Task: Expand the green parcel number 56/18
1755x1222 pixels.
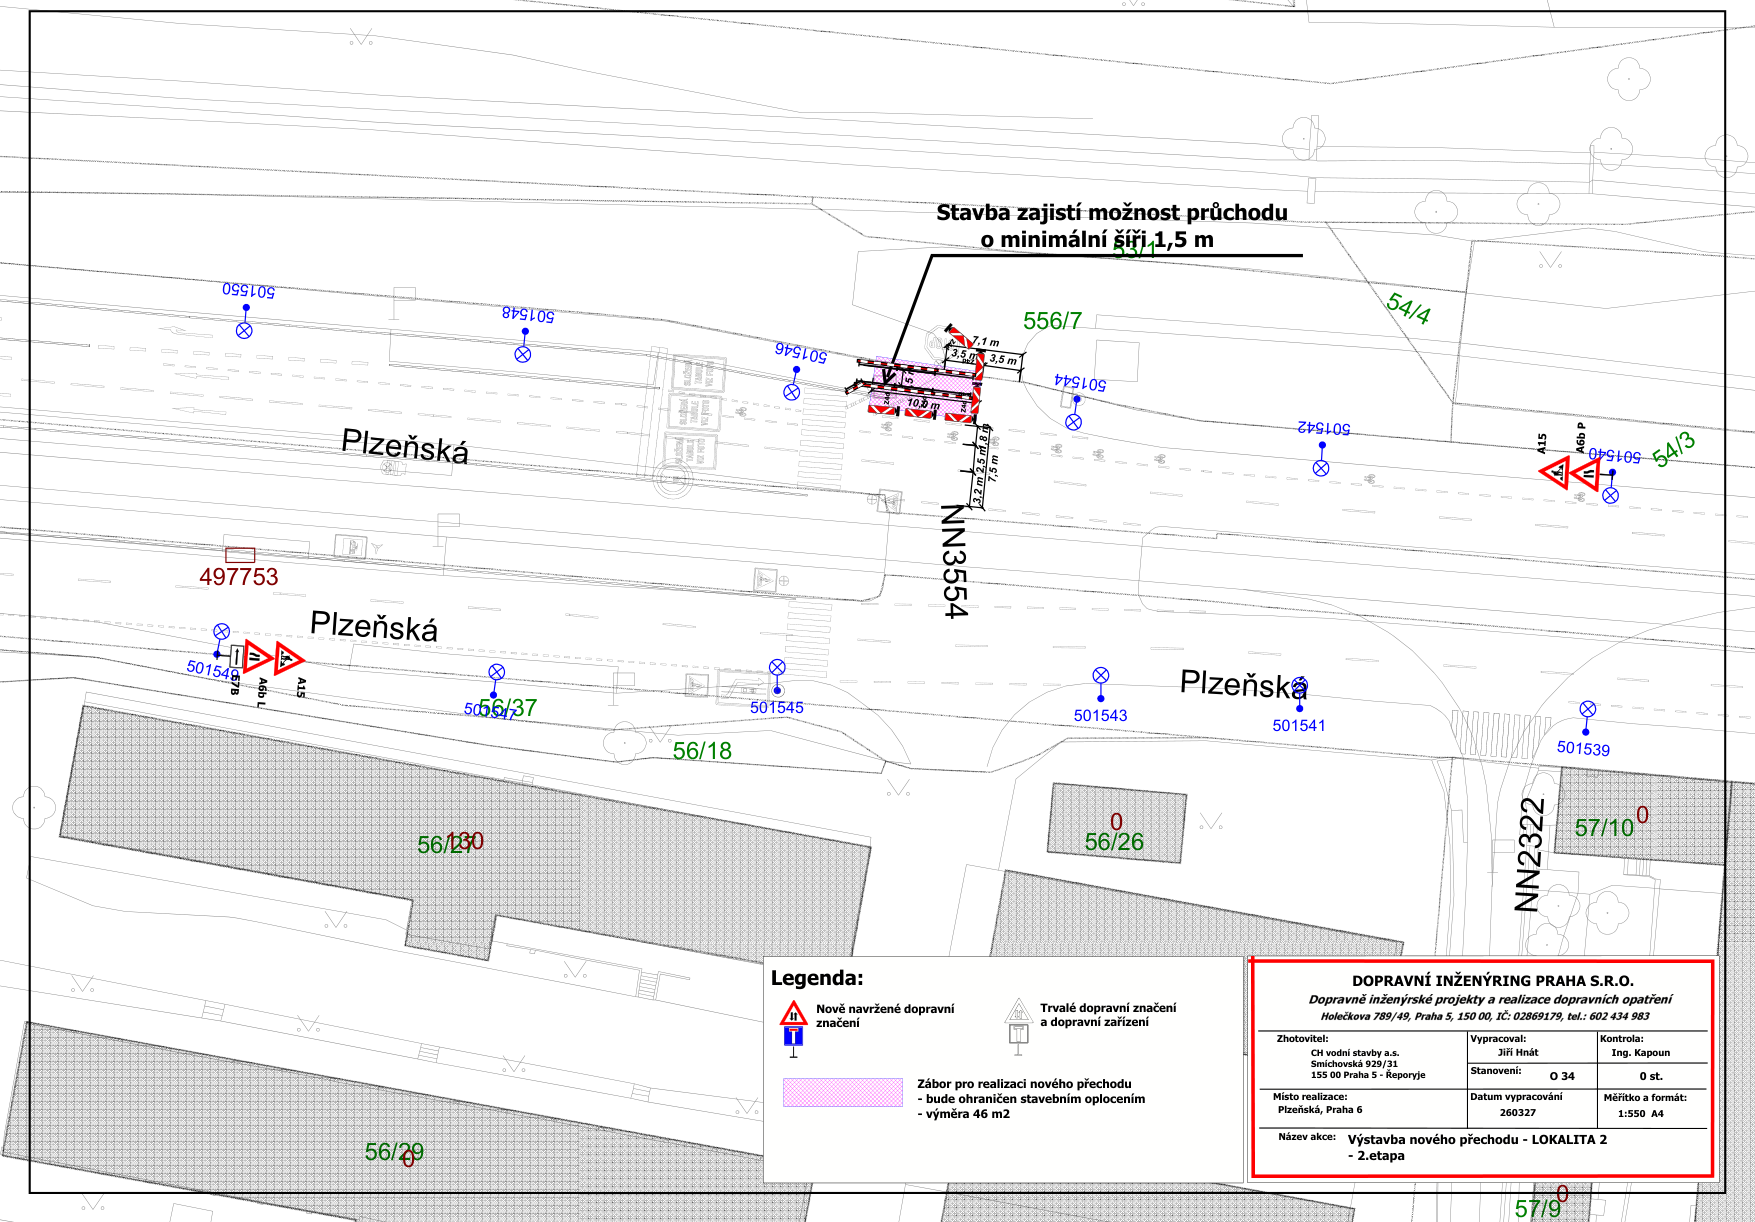Action: (x=702, y=750)
